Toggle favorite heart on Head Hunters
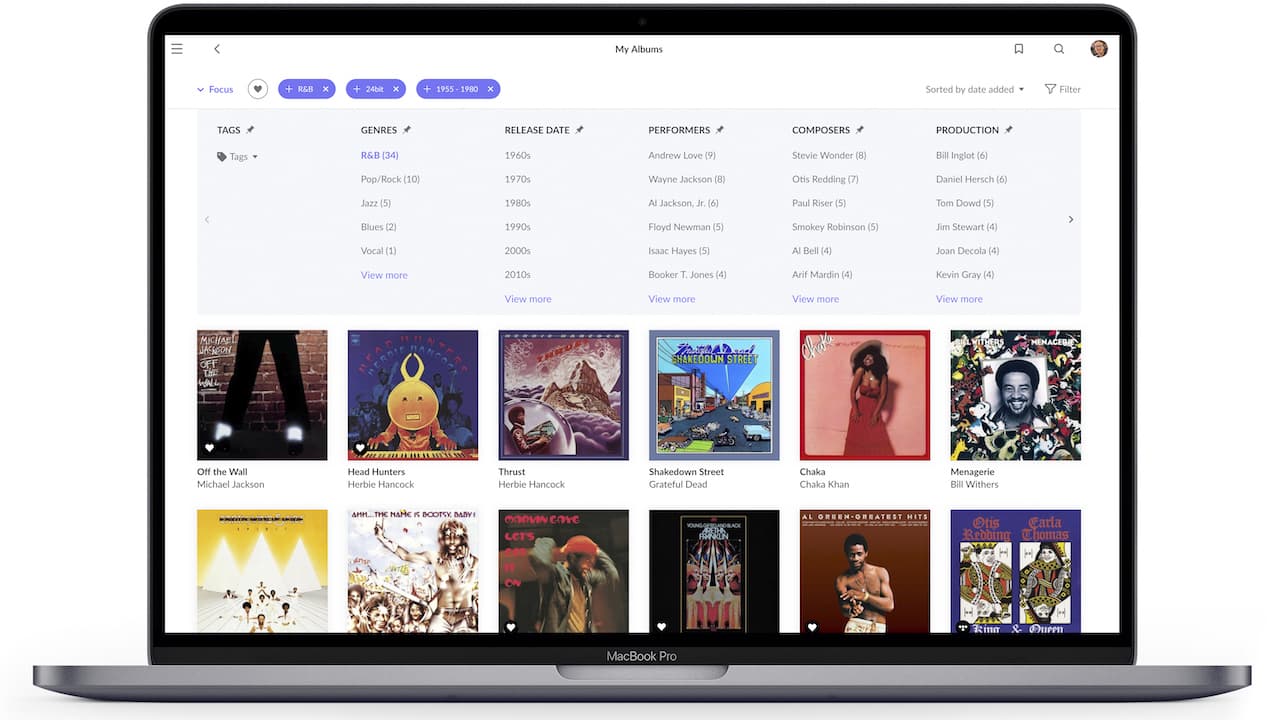The width and height of the screenshot is (1280, 720). (x=360, y=448)
